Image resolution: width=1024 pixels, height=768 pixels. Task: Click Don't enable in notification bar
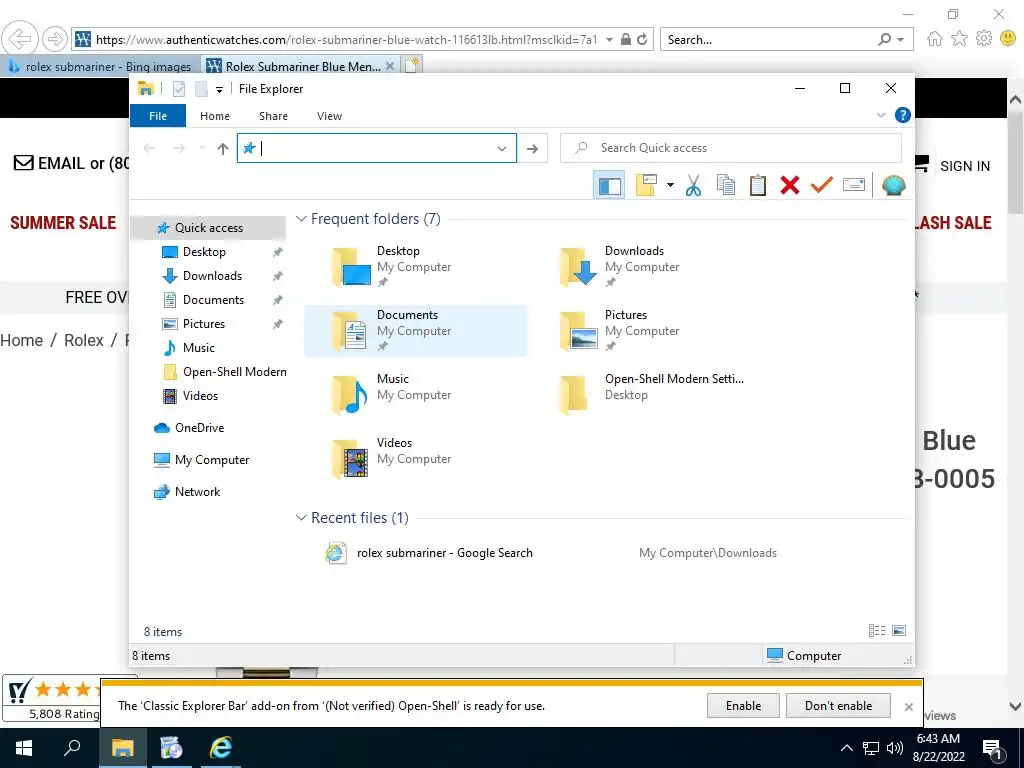tap(838, 706)
